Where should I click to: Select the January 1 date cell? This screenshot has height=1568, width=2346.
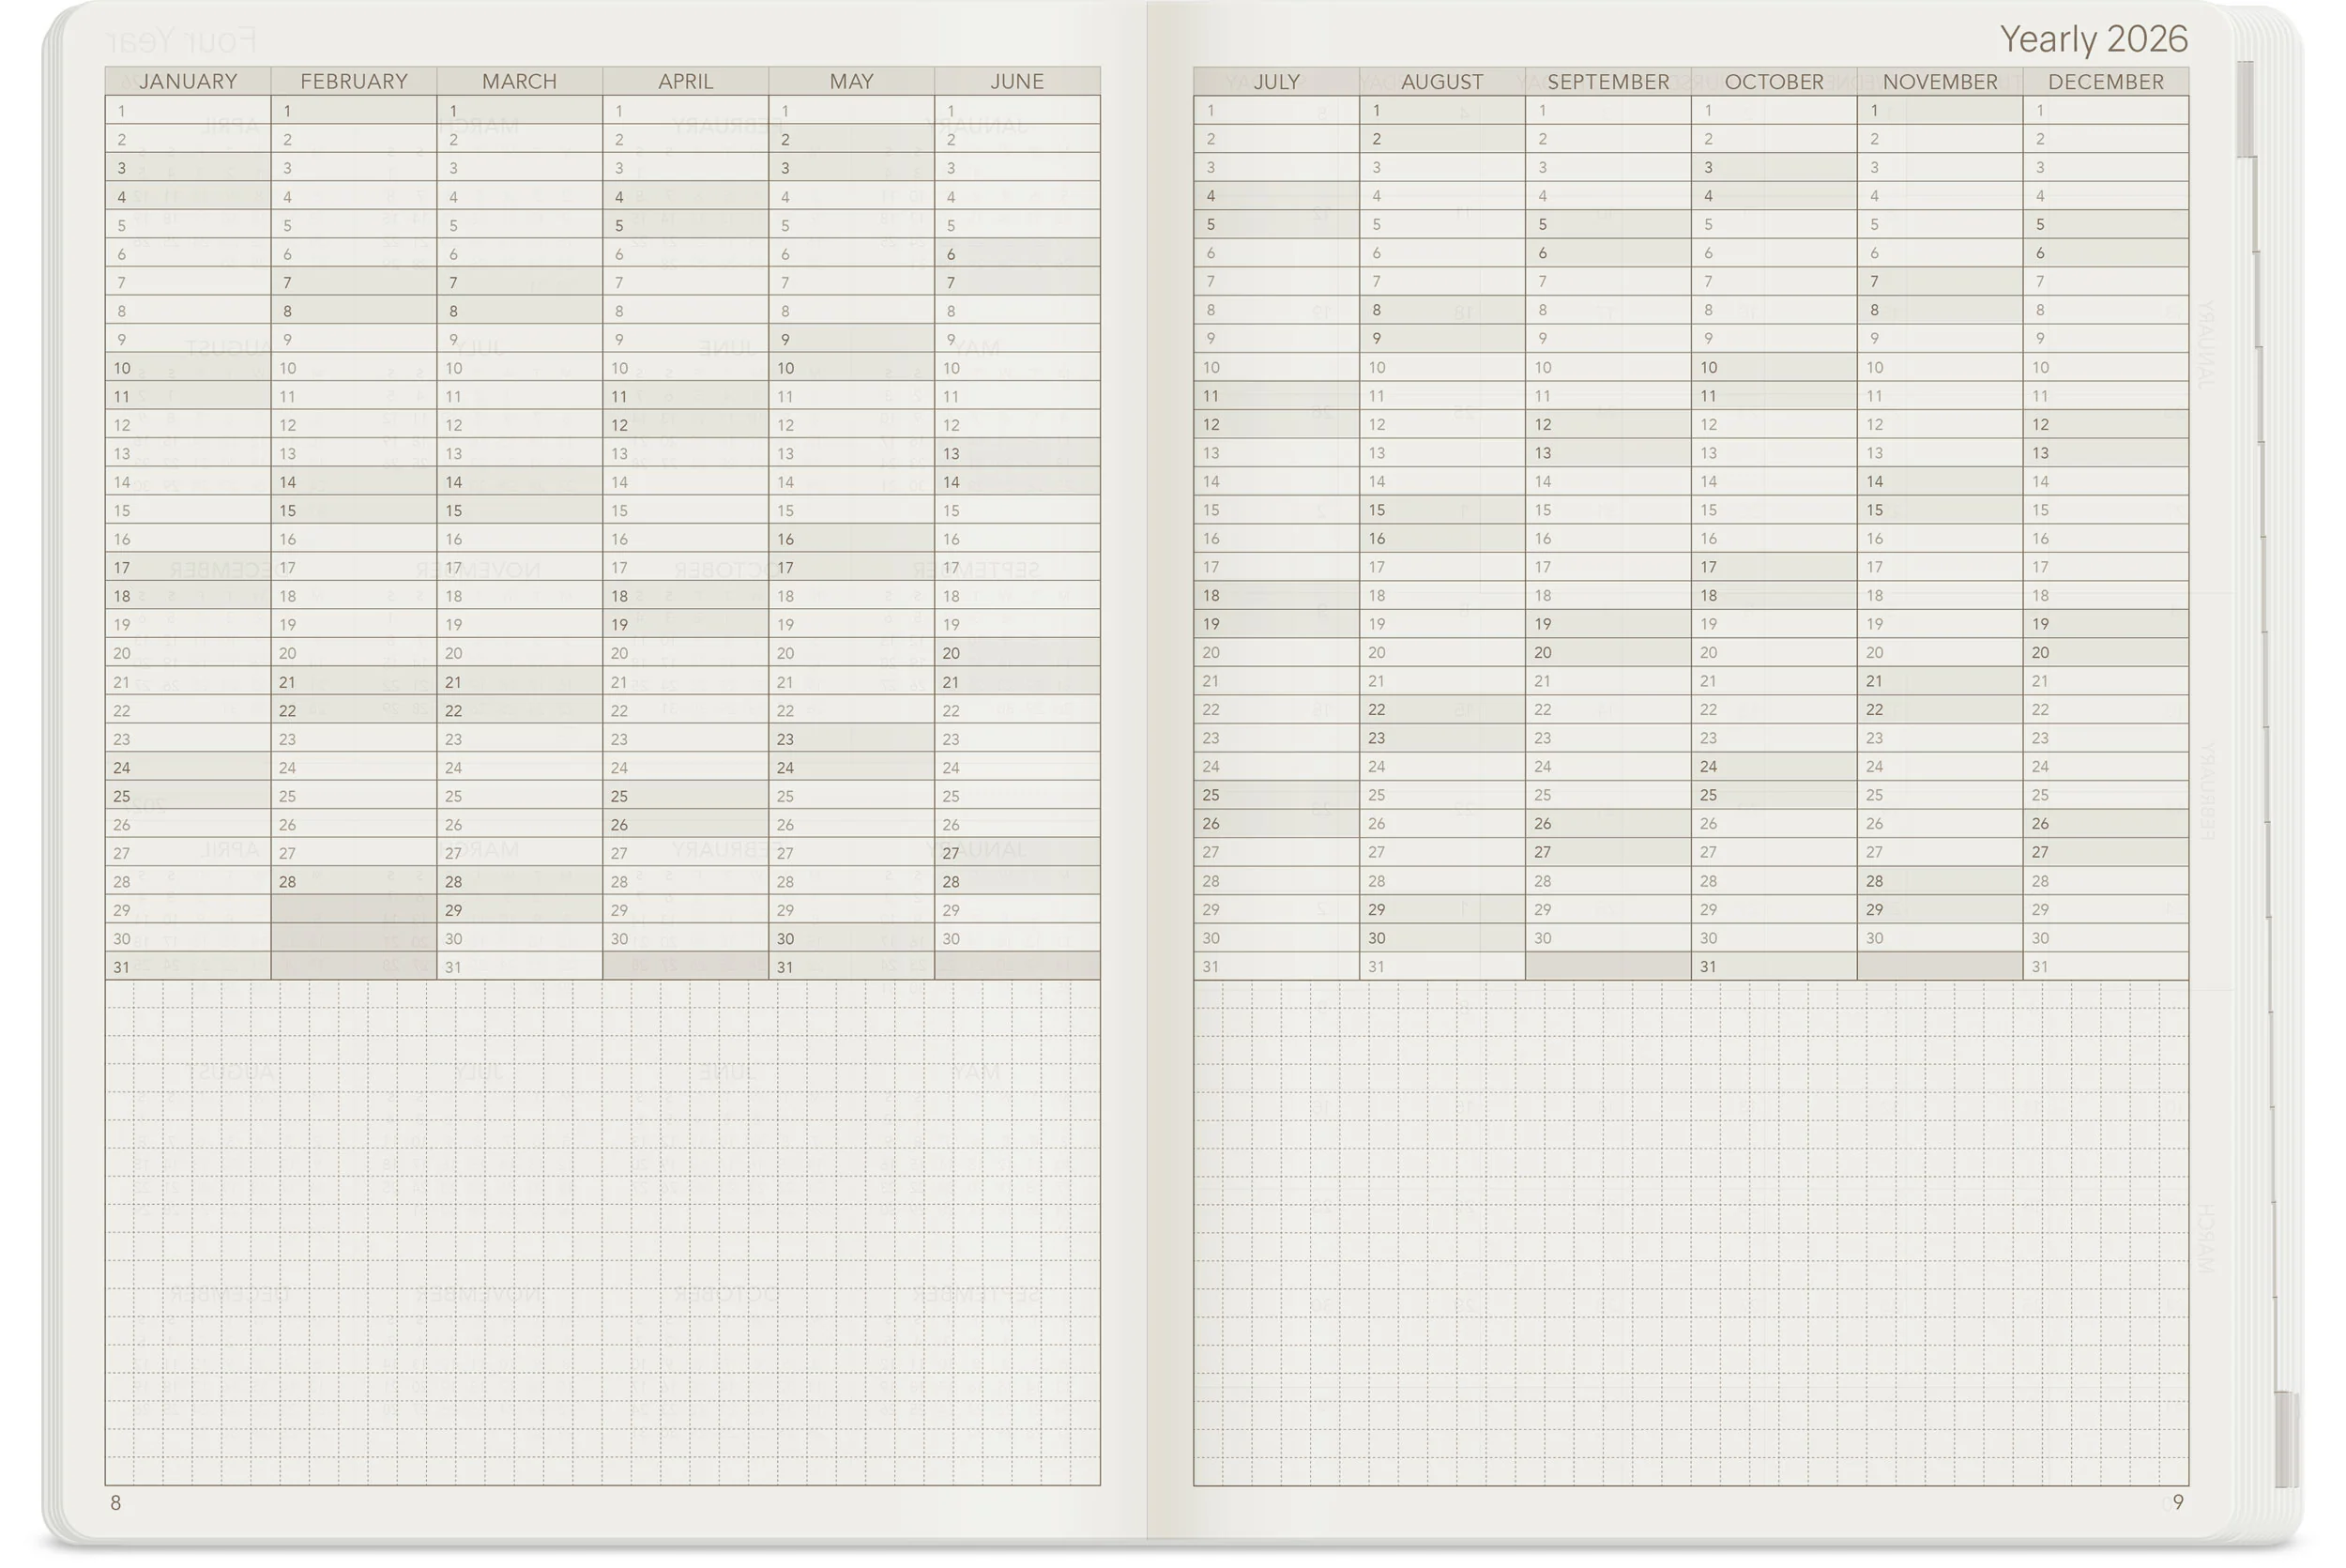click(x=188, y=111)
